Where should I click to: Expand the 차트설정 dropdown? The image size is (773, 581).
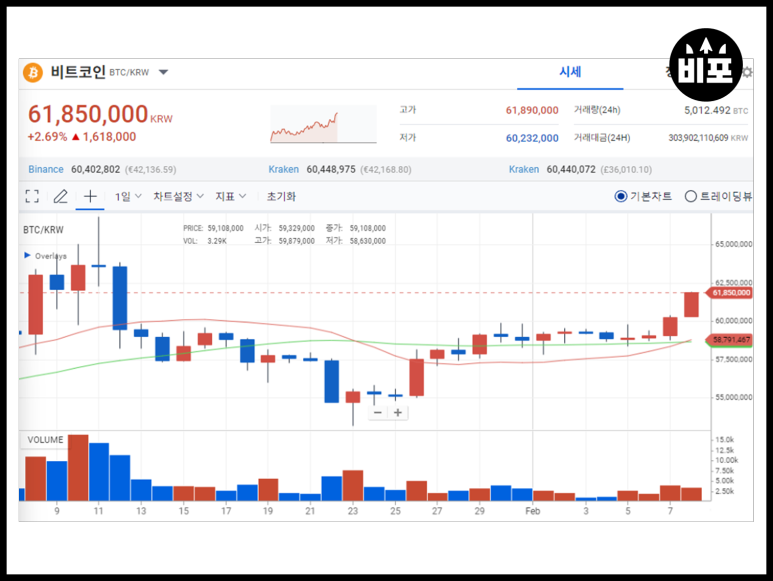tap(178, 197)
